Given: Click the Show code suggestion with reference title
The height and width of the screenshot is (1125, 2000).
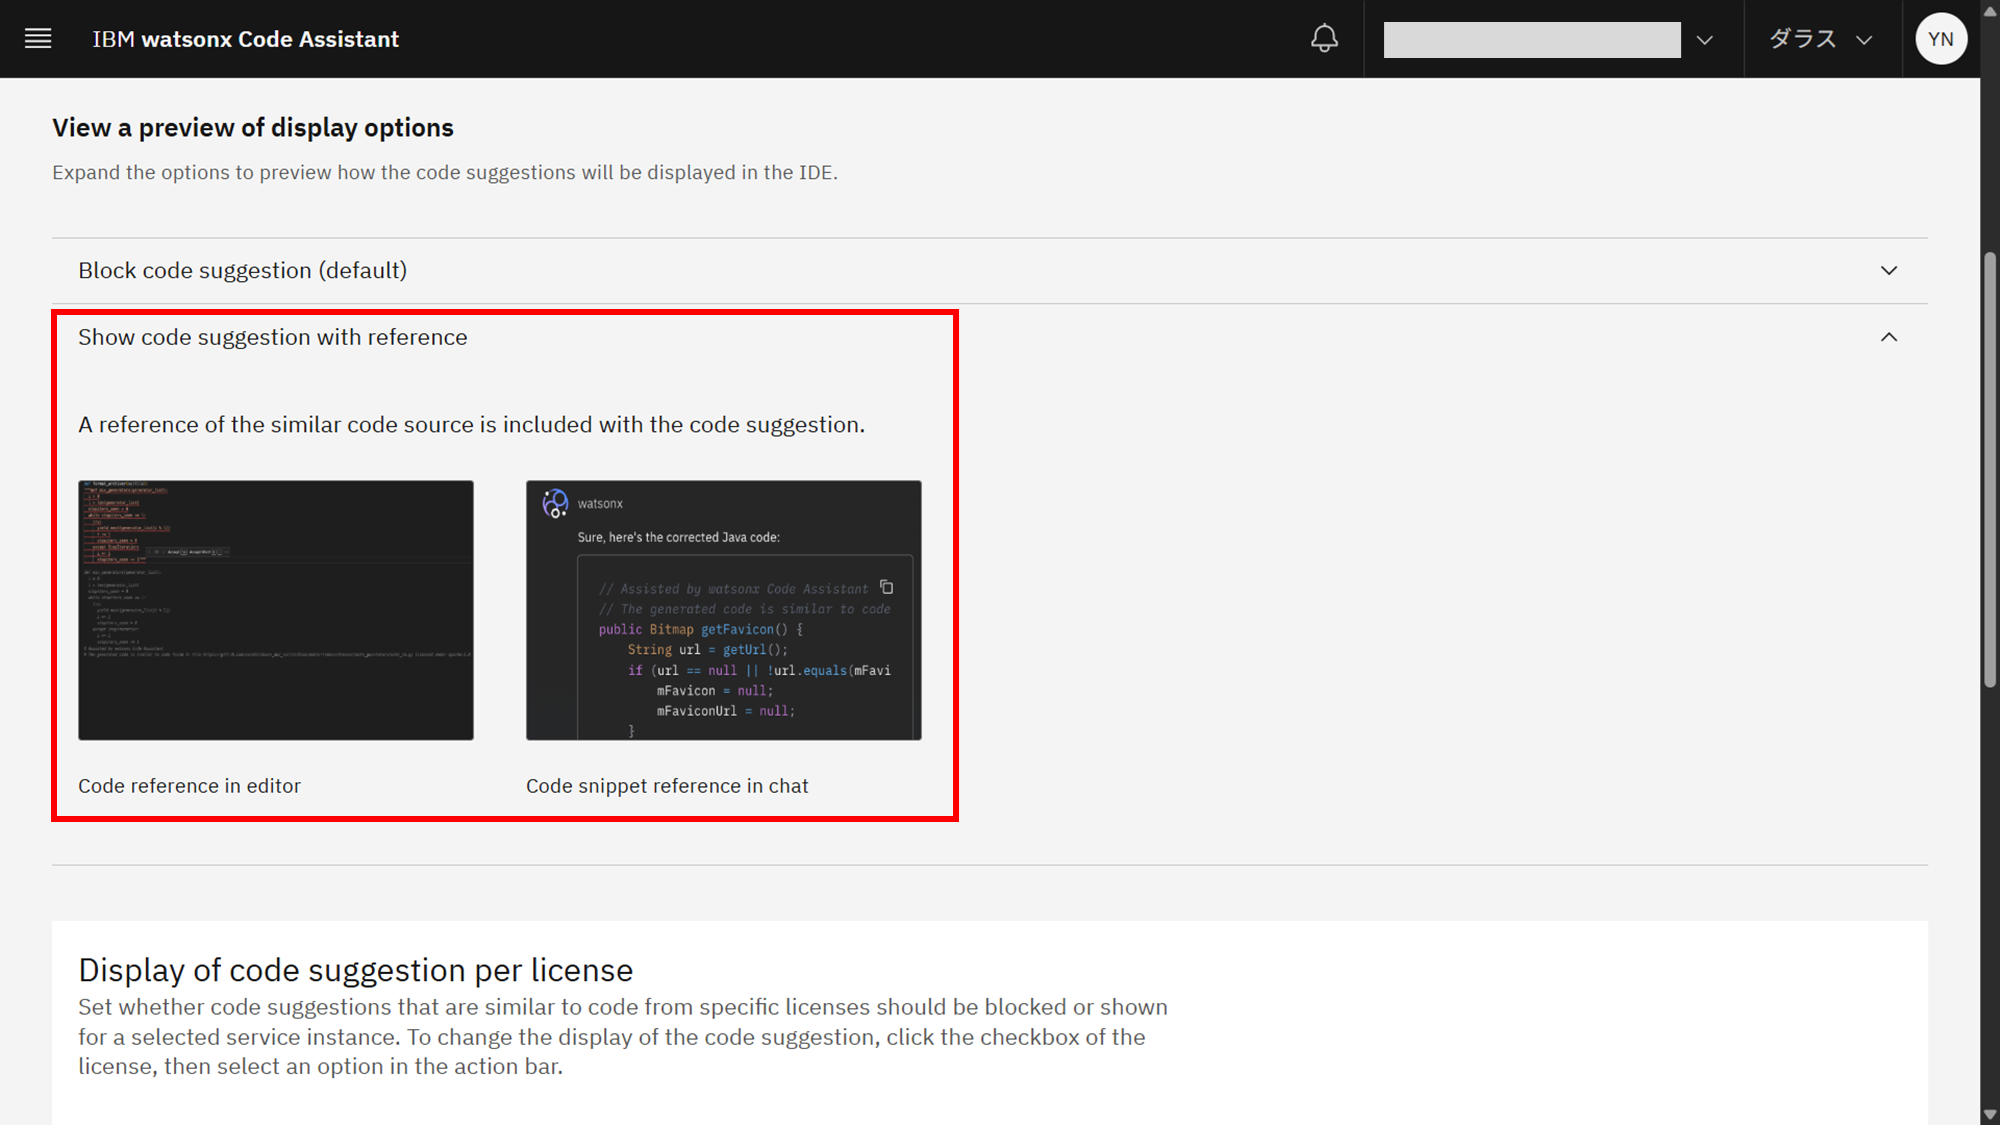Looking at the screenshot, I should [272, 337].
